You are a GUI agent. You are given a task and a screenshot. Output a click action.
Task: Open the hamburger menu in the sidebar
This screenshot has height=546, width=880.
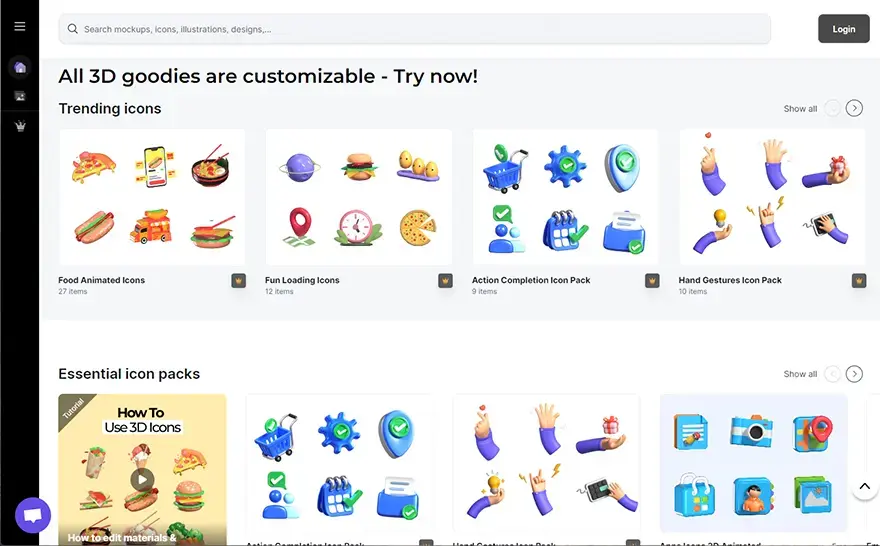pyautogui.click(x=20, y=26)
